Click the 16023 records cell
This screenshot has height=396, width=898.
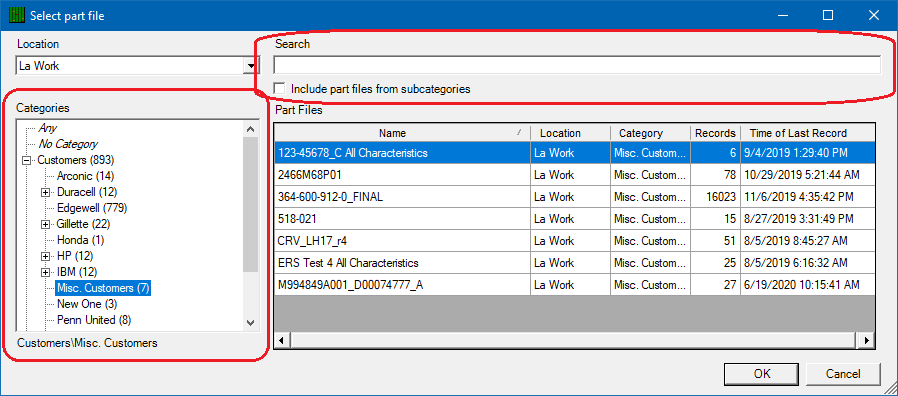[715, 197]
